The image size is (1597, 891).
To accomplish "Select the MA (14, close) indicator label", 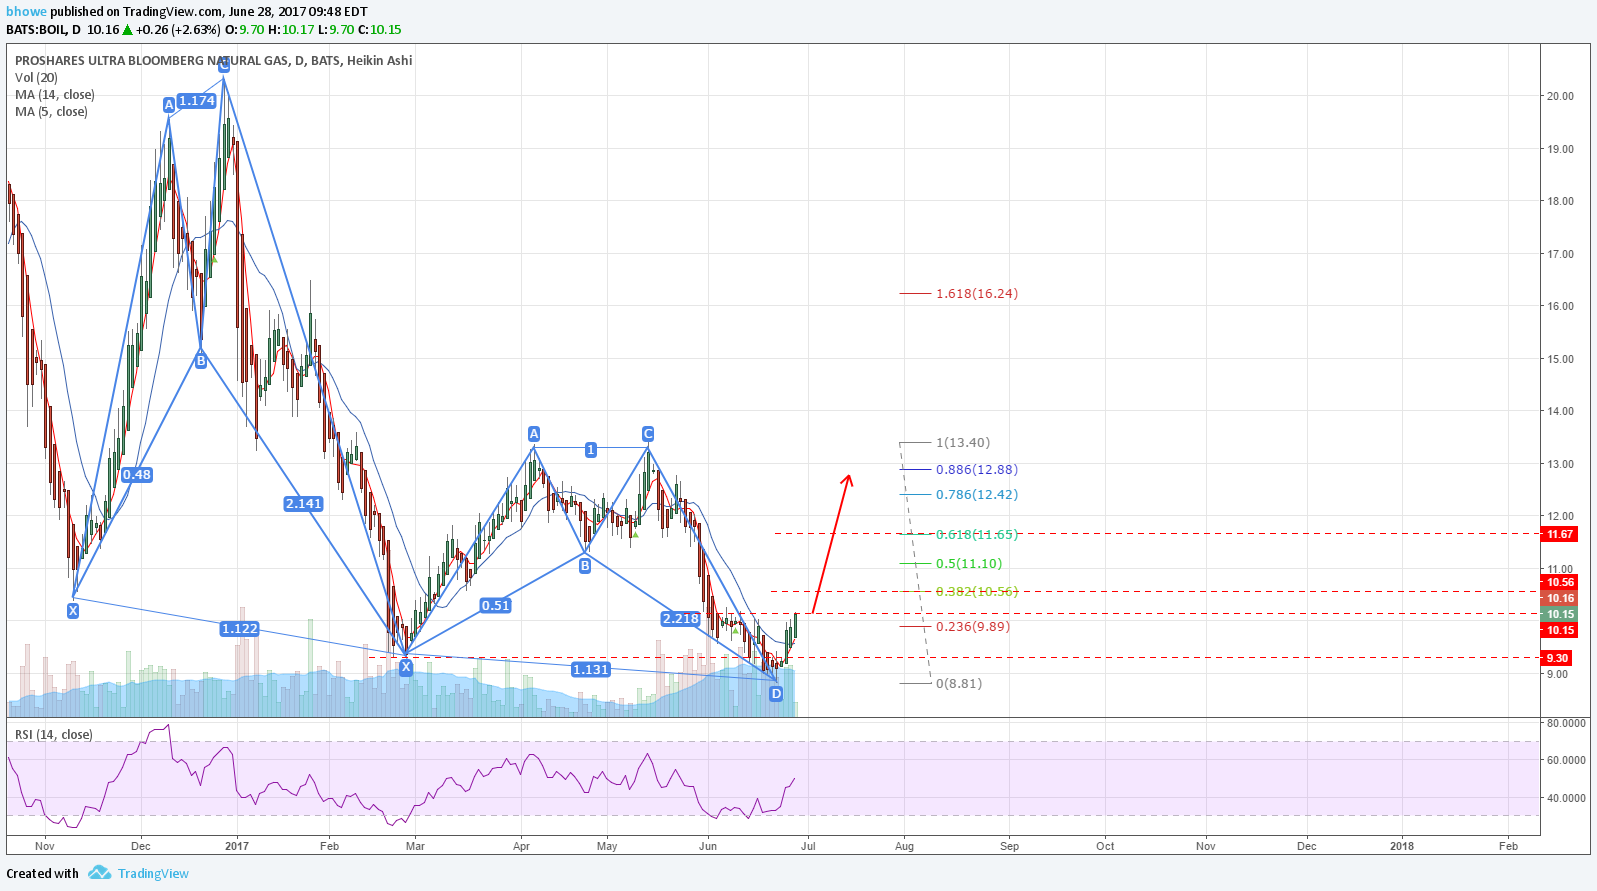I will (55, 94).
